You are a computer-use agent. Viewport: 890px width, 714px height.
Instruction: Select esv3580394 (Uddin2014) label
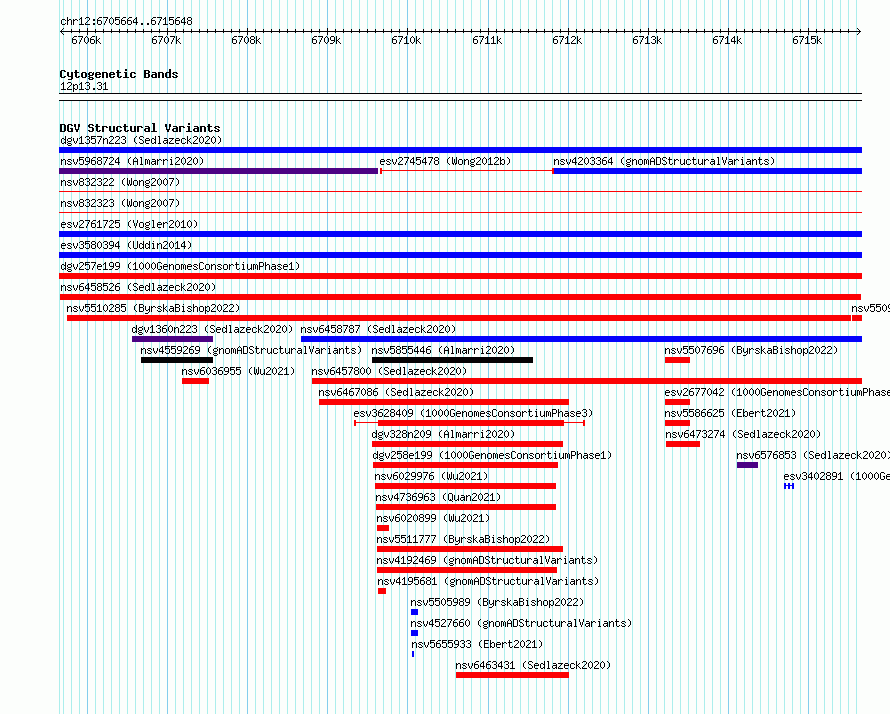tap(126, 245)
